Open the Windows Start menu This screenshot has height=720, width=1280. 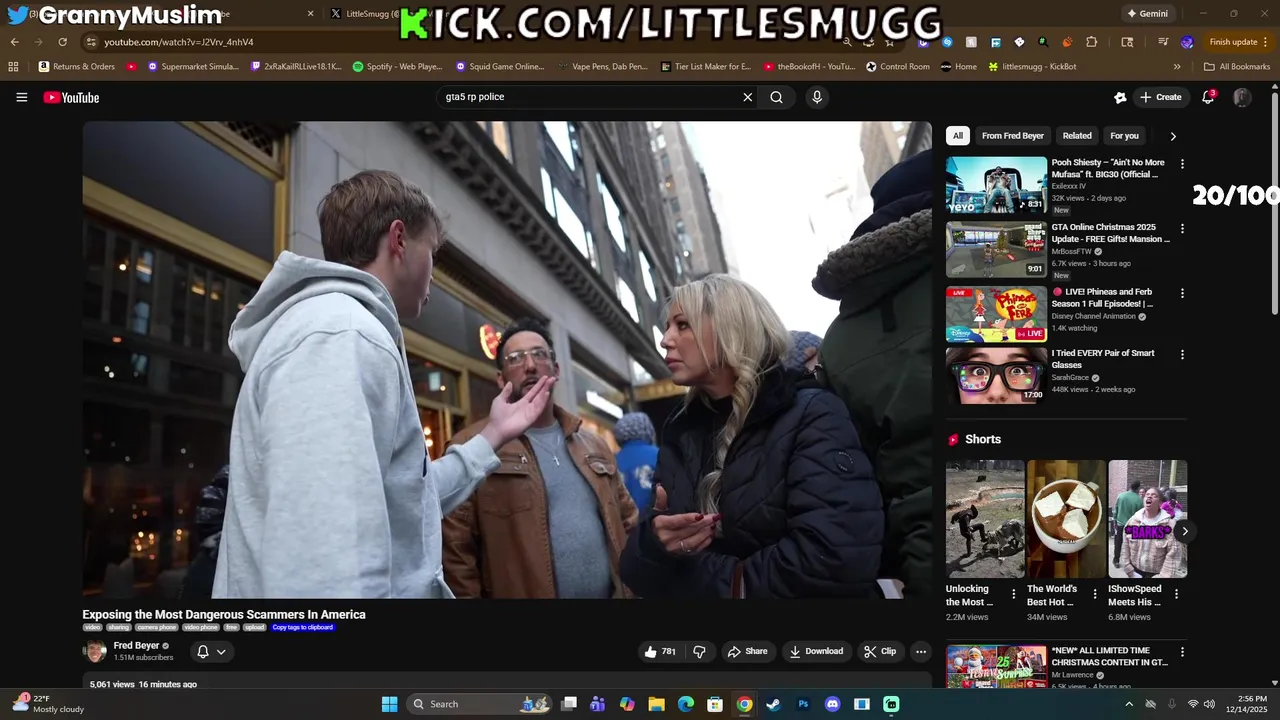pyautogui.click(x=389, y=704)
